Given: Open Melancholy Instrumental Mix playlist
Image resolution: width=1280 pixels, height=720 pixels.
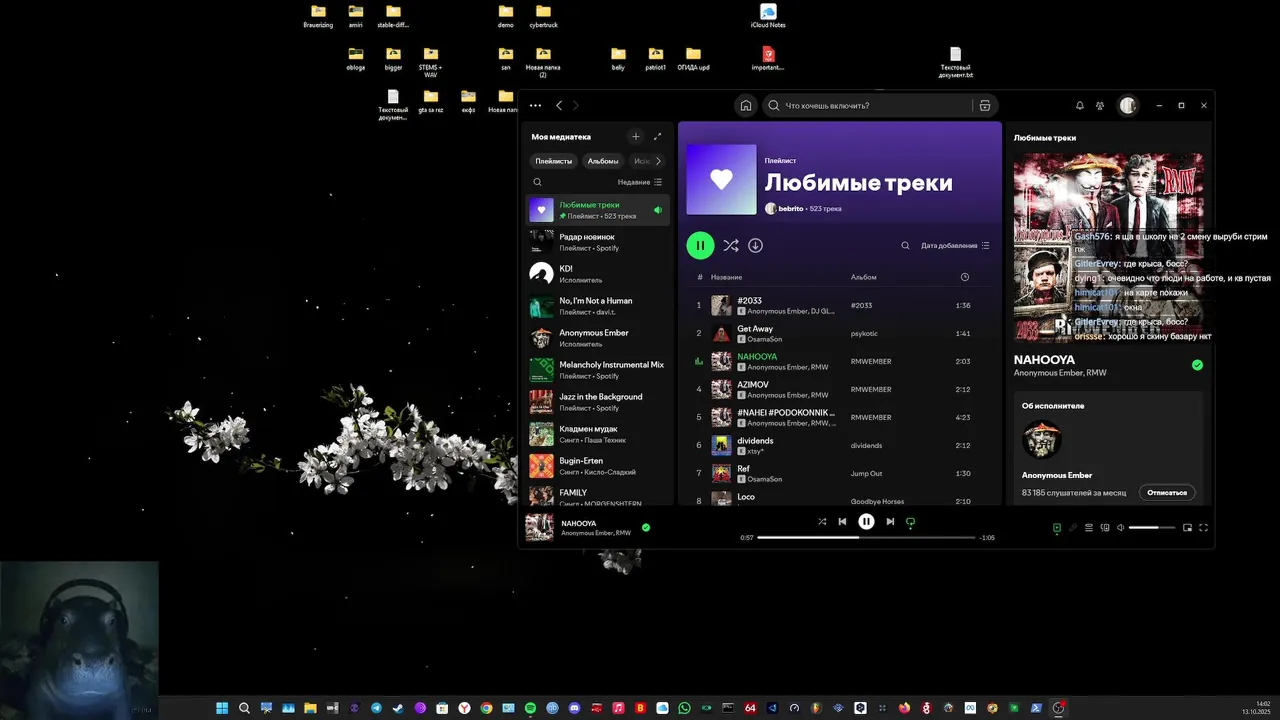Looking at the screenshot, I should [598, 370].
